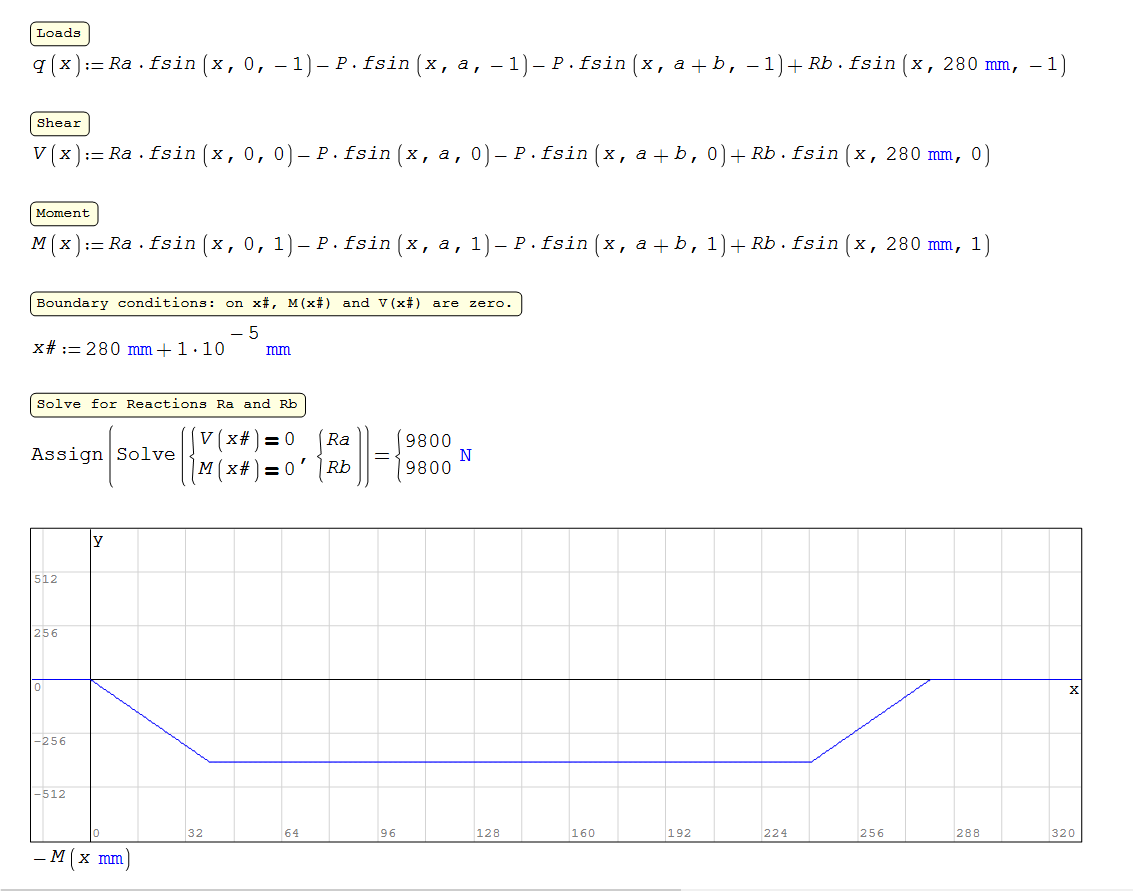The width and height of the screenshot is (1133, 891).
Task: Select the x# variable definition
Action: point(160,349)
